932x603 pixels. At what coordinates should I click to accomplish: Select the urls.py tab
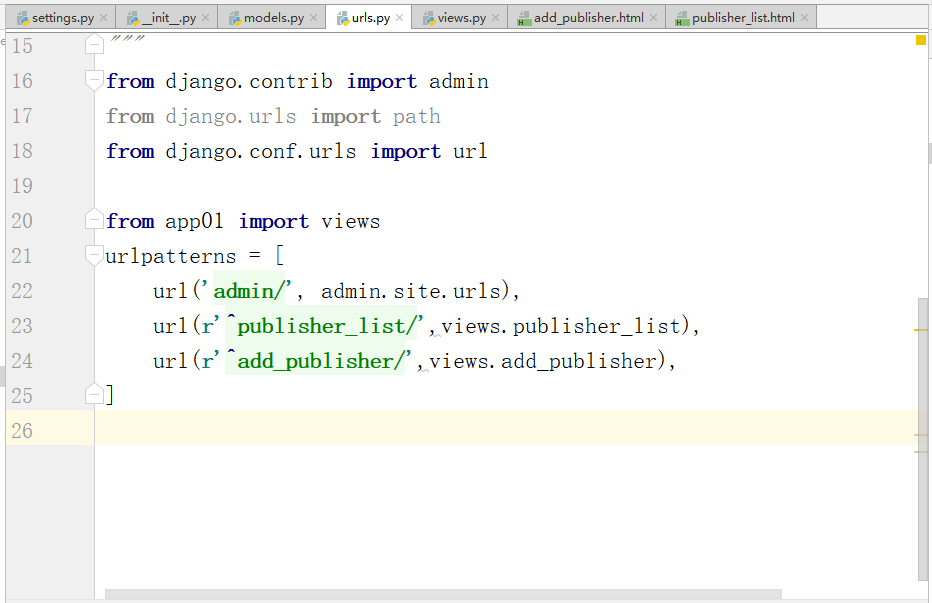click(x=371, y=18)
